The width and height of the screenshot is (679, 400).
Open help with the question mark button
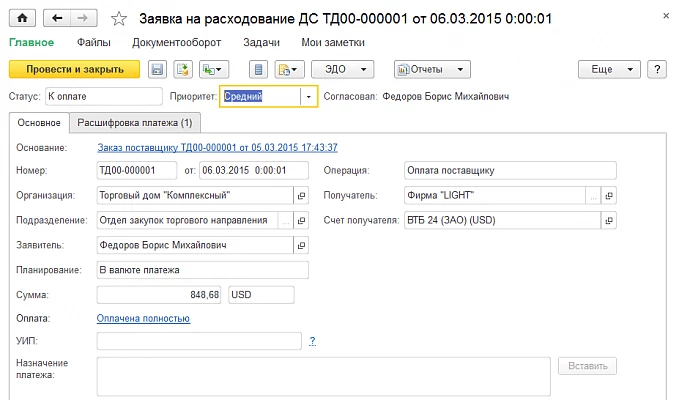(x=657, y=69)
